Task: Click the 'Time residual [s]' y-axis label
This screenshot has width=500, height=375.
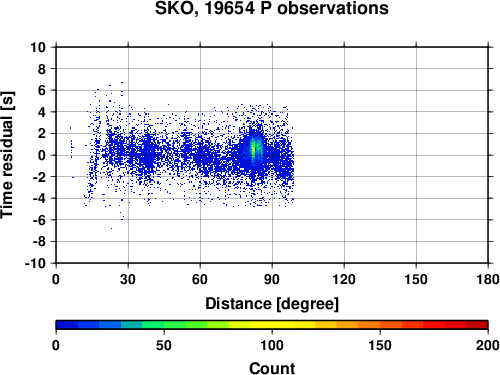Action: (7, 155)
